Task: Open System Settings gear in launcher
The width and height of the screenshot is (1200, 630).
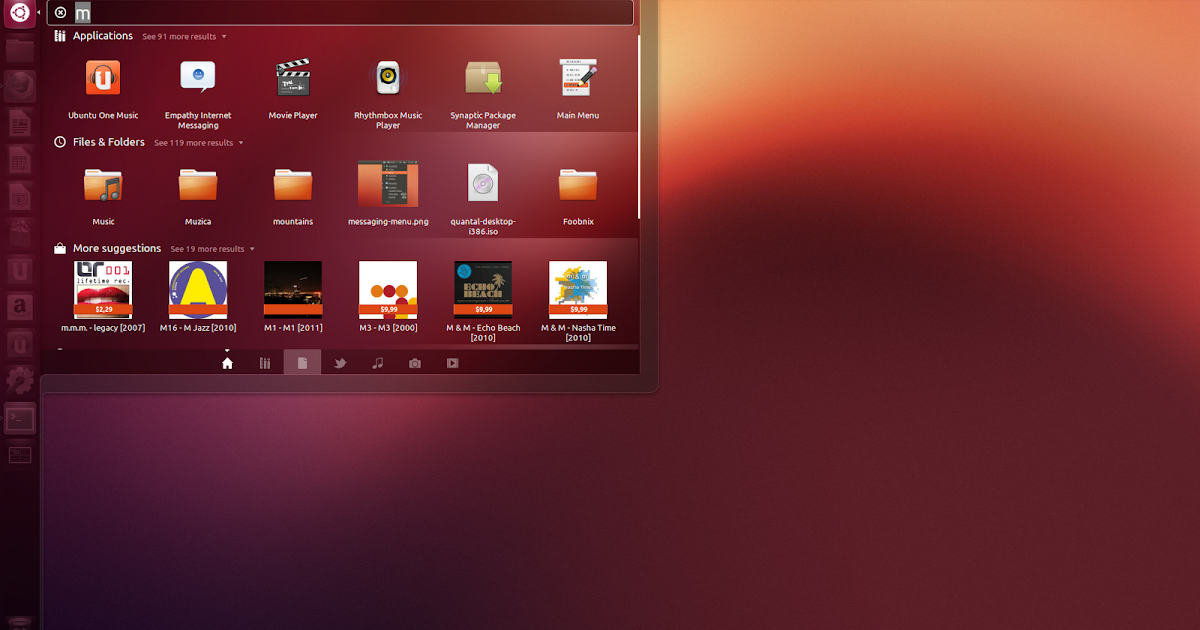Action: click(x=20, y=380)
